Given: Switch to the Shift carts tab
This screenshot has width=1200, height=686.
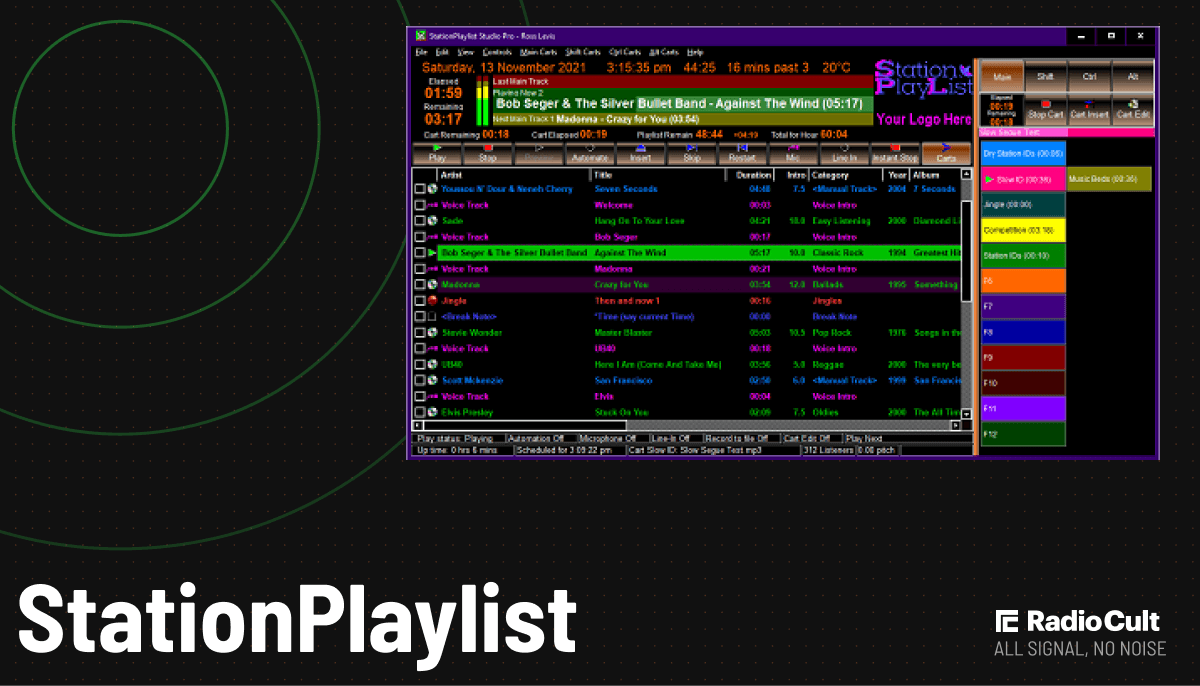Looking at the screenshot, I should coord(1045,76).
